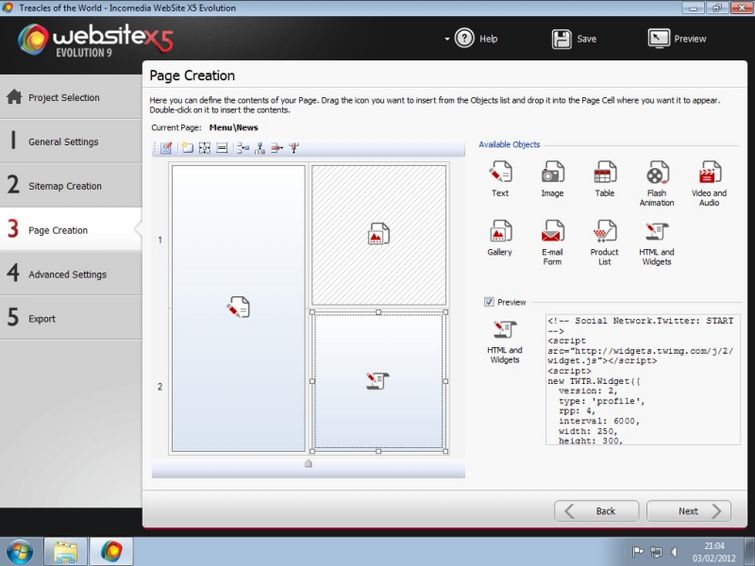Click the last red icon in page toolbar
This screenshot has height=566, width=755.
(294, 148)
